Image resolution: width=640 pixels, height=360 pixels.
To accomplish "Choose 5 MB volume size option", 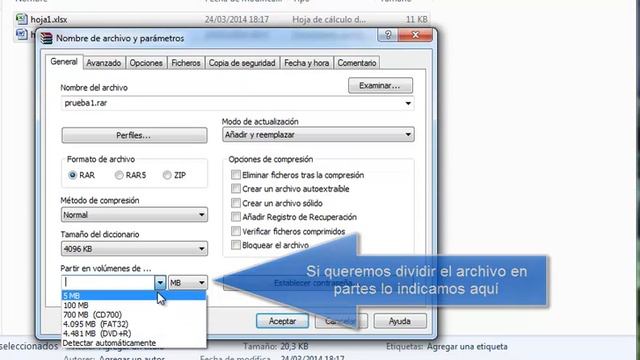I will coord(134,296).
